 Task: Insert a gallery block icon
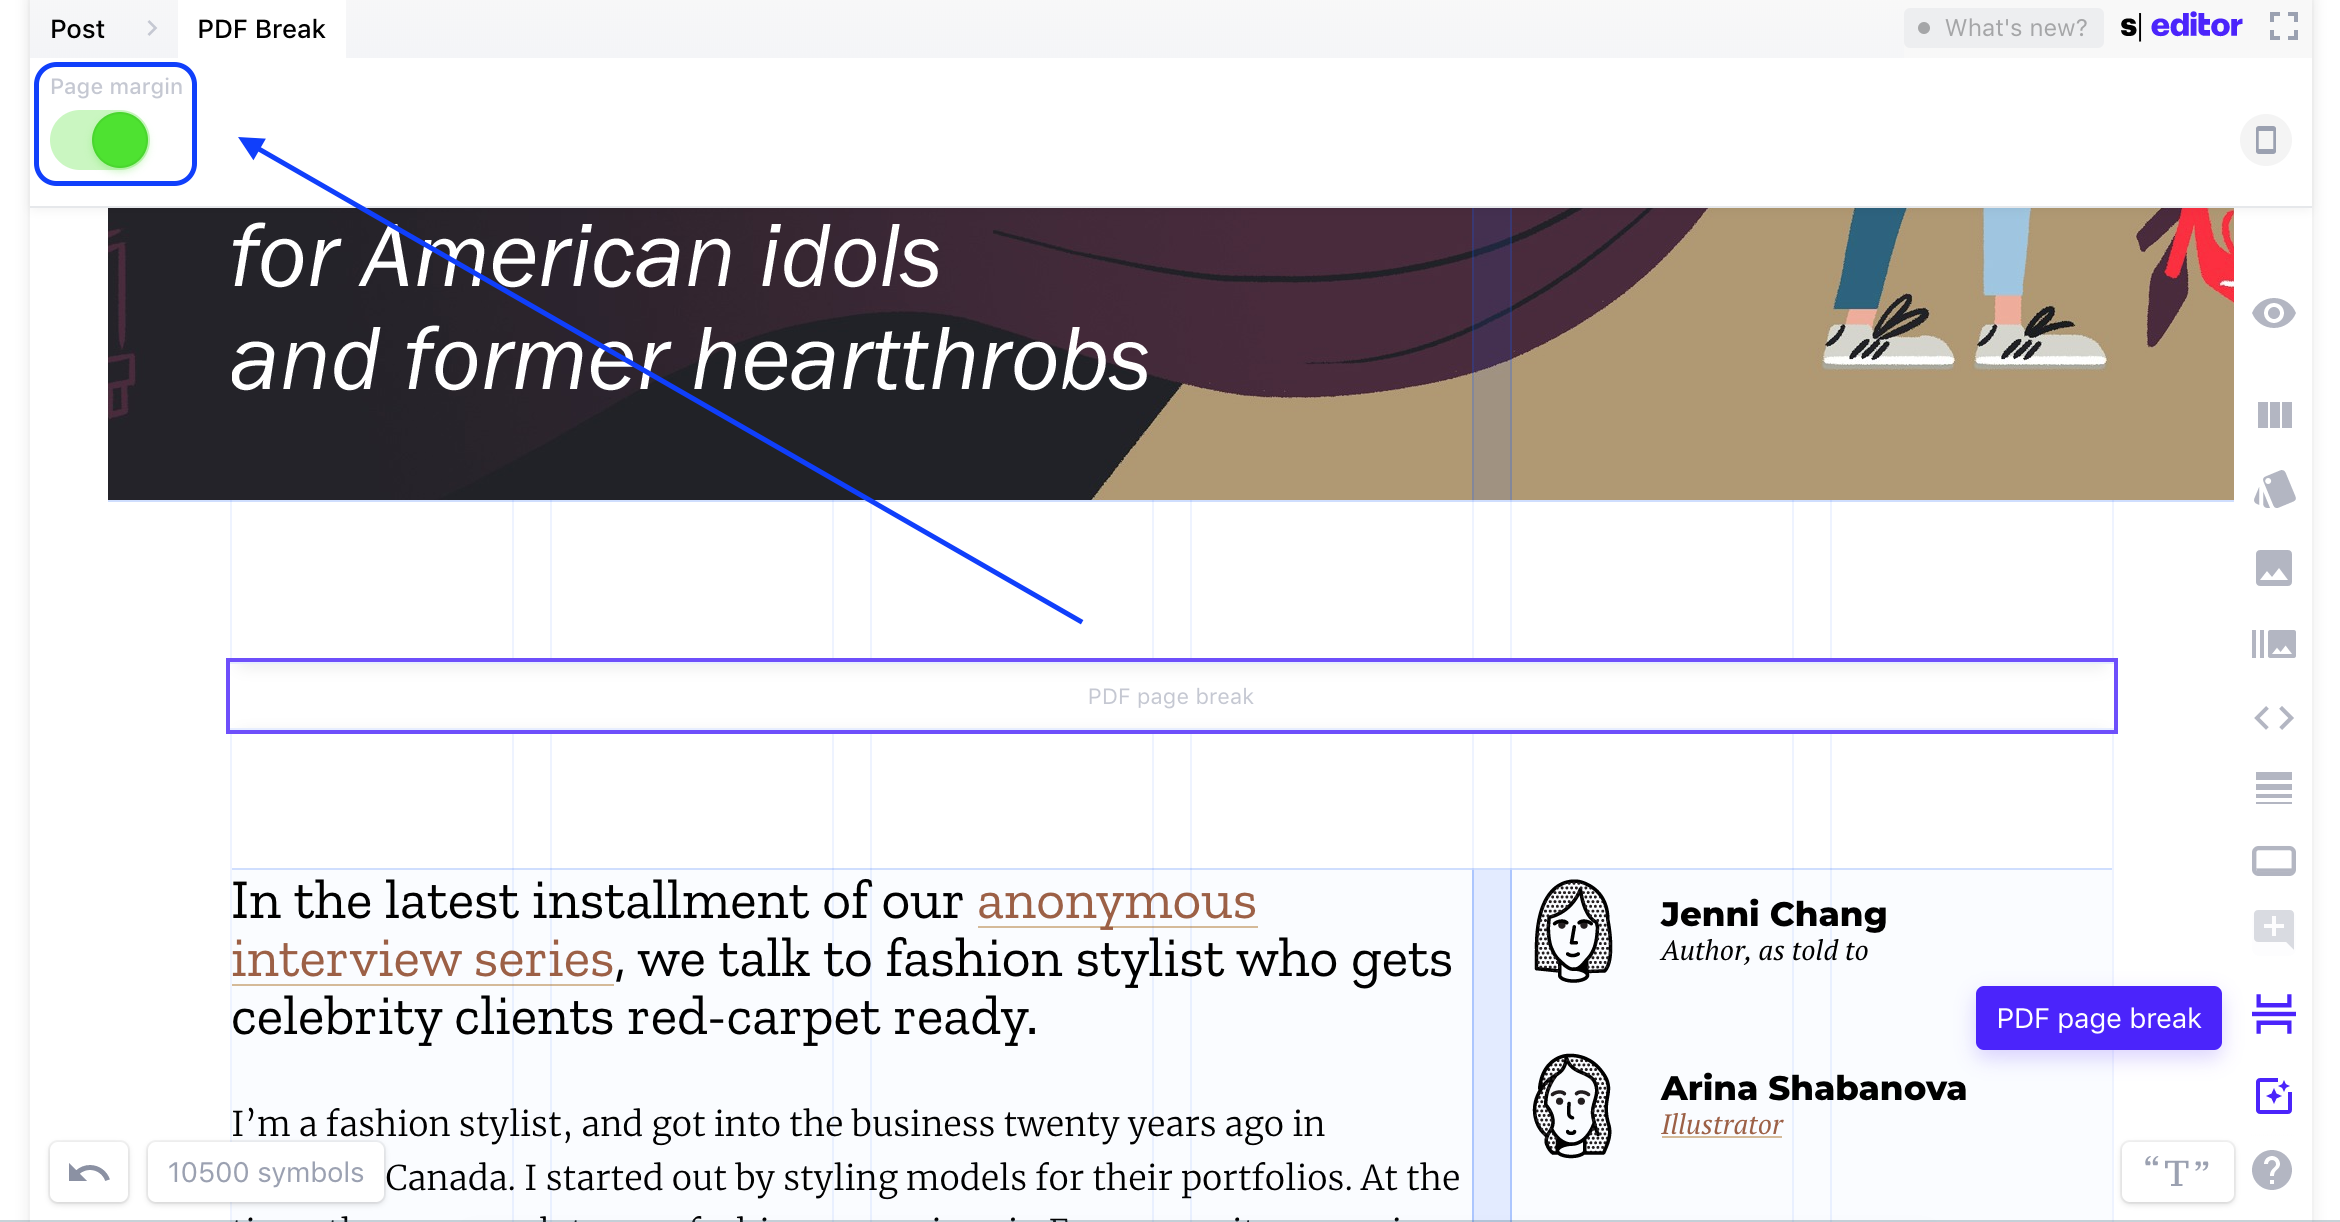[x=2274, y=644]
